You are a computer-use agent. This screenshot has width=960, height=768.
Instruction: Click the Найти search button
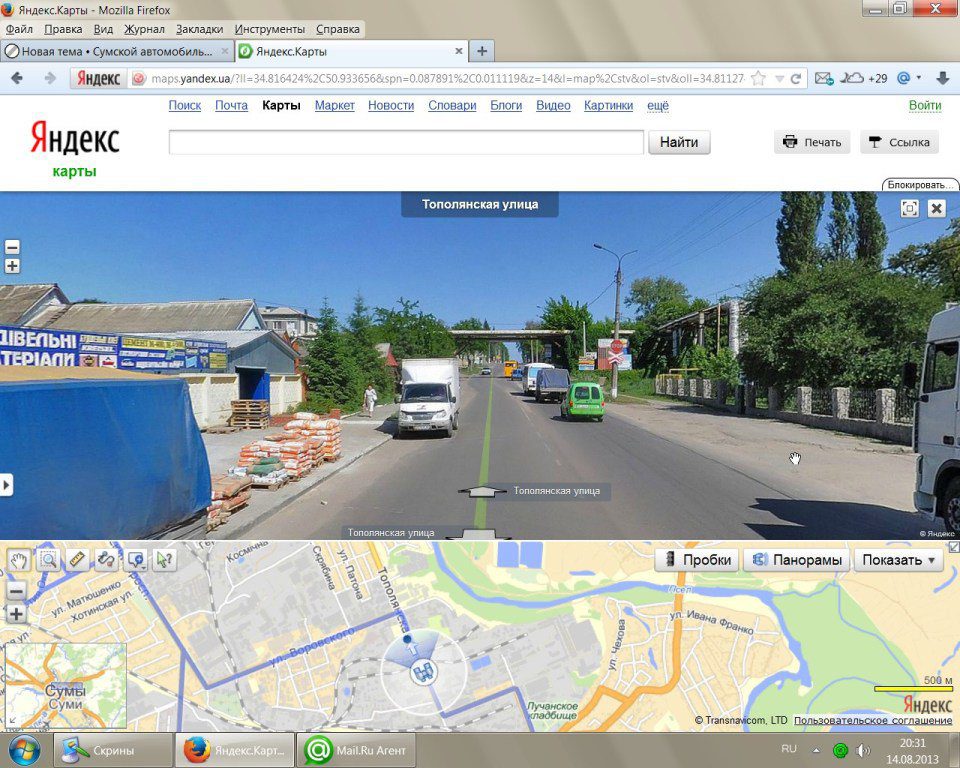pyautogui.click(x=679, y=142)
